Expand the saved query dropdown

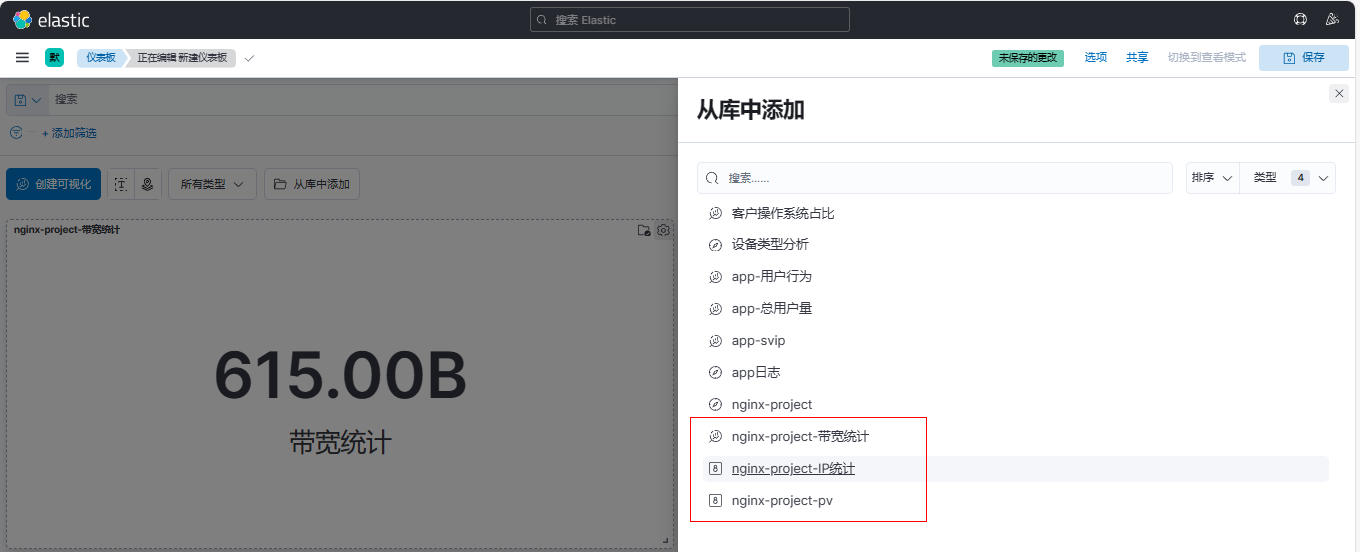point(28,100)
